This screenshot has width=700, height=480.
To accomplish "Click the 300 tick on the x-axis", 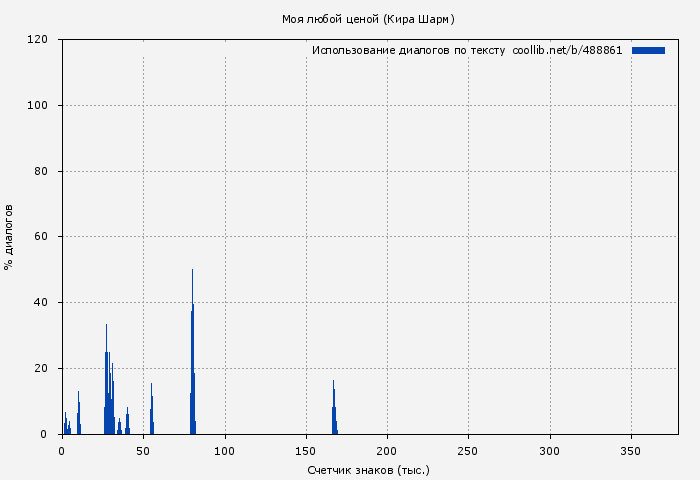I will (x=549, y=451).
